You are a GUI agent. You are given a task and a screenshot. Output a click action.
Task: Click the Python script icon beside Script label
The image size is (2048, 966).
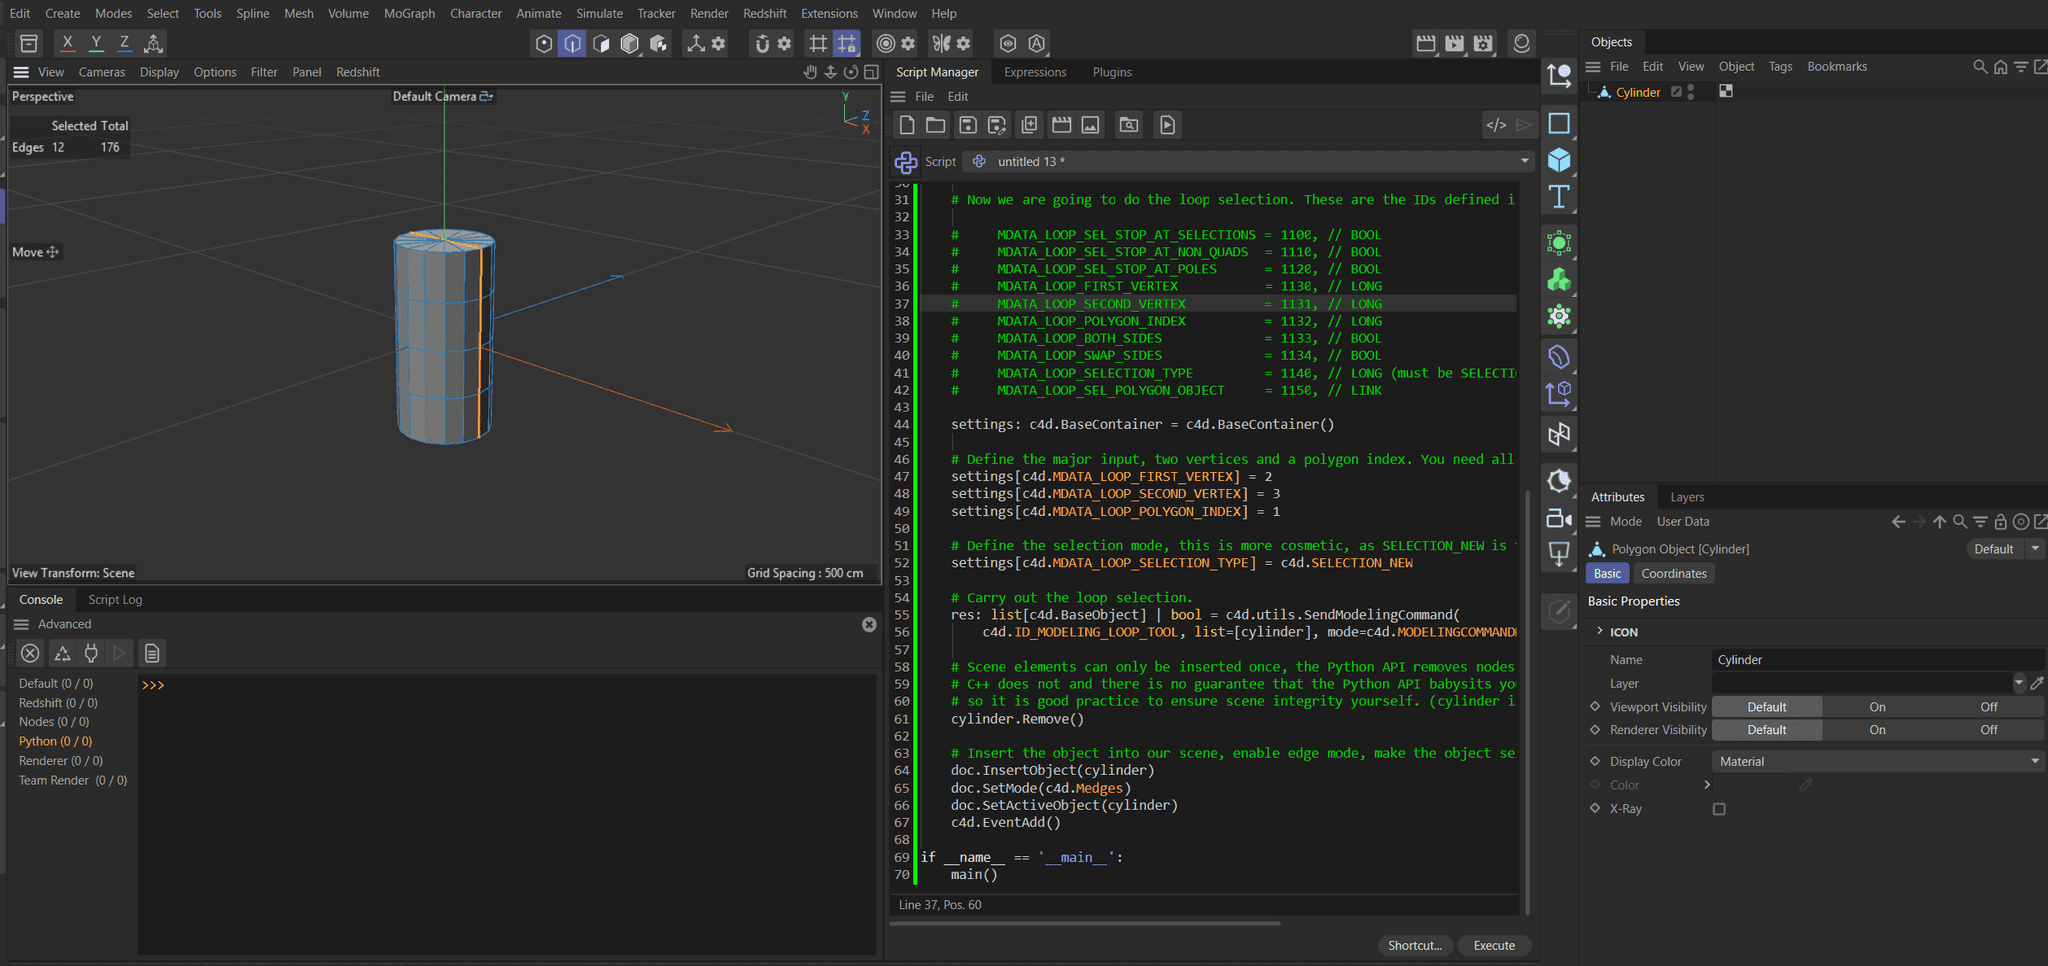click(x=906, y=162)
